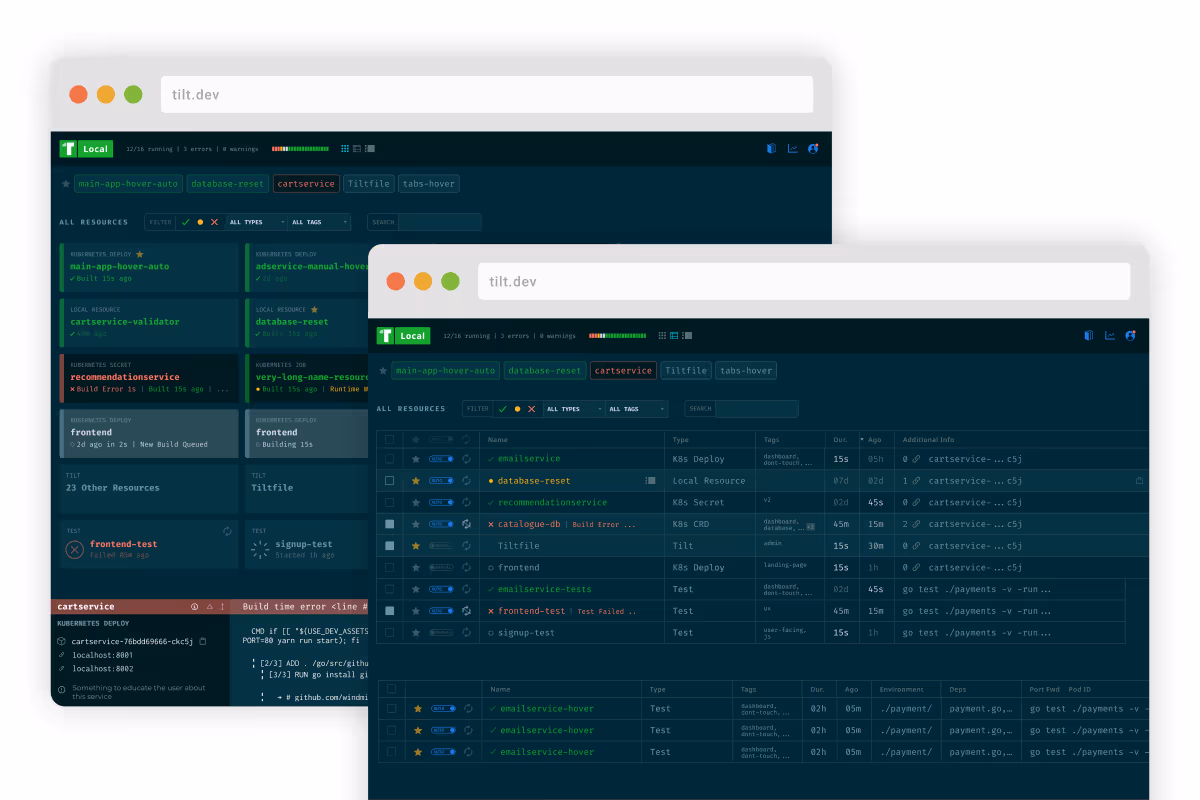
Task: Sort by the Ago column arrow in upper table
Action: click(x=863, y=439)
